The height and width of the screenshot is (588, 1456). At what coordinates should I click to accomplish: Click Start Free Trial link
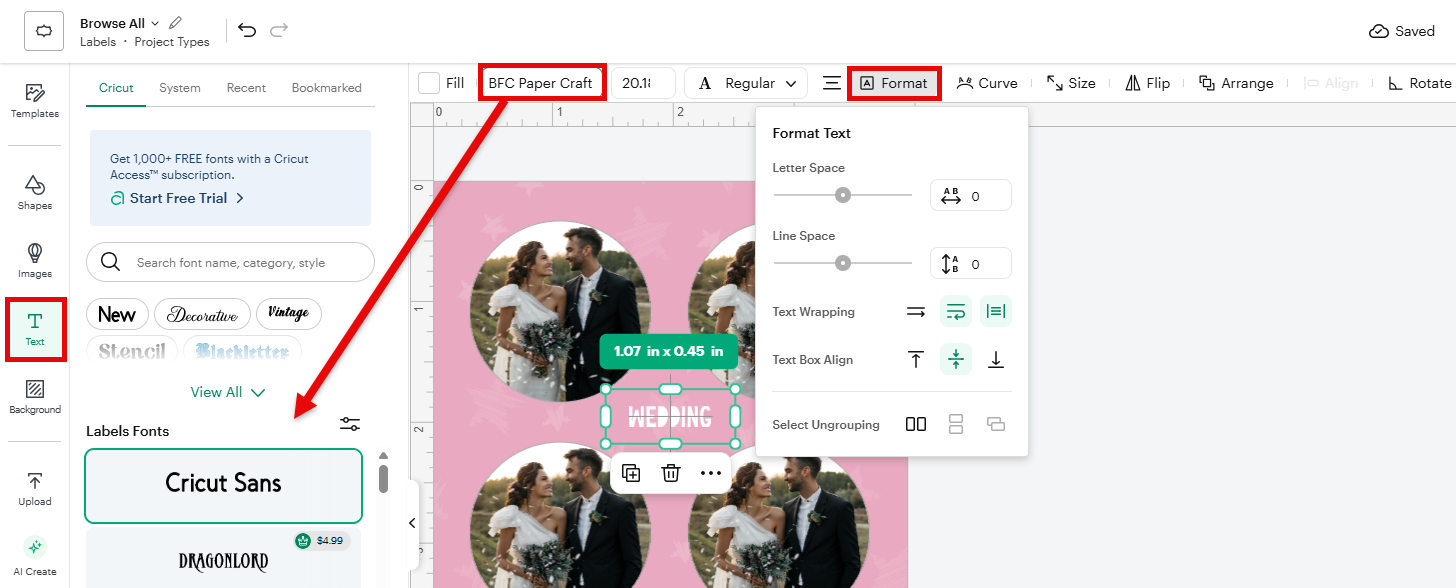(x=177, y=198)
